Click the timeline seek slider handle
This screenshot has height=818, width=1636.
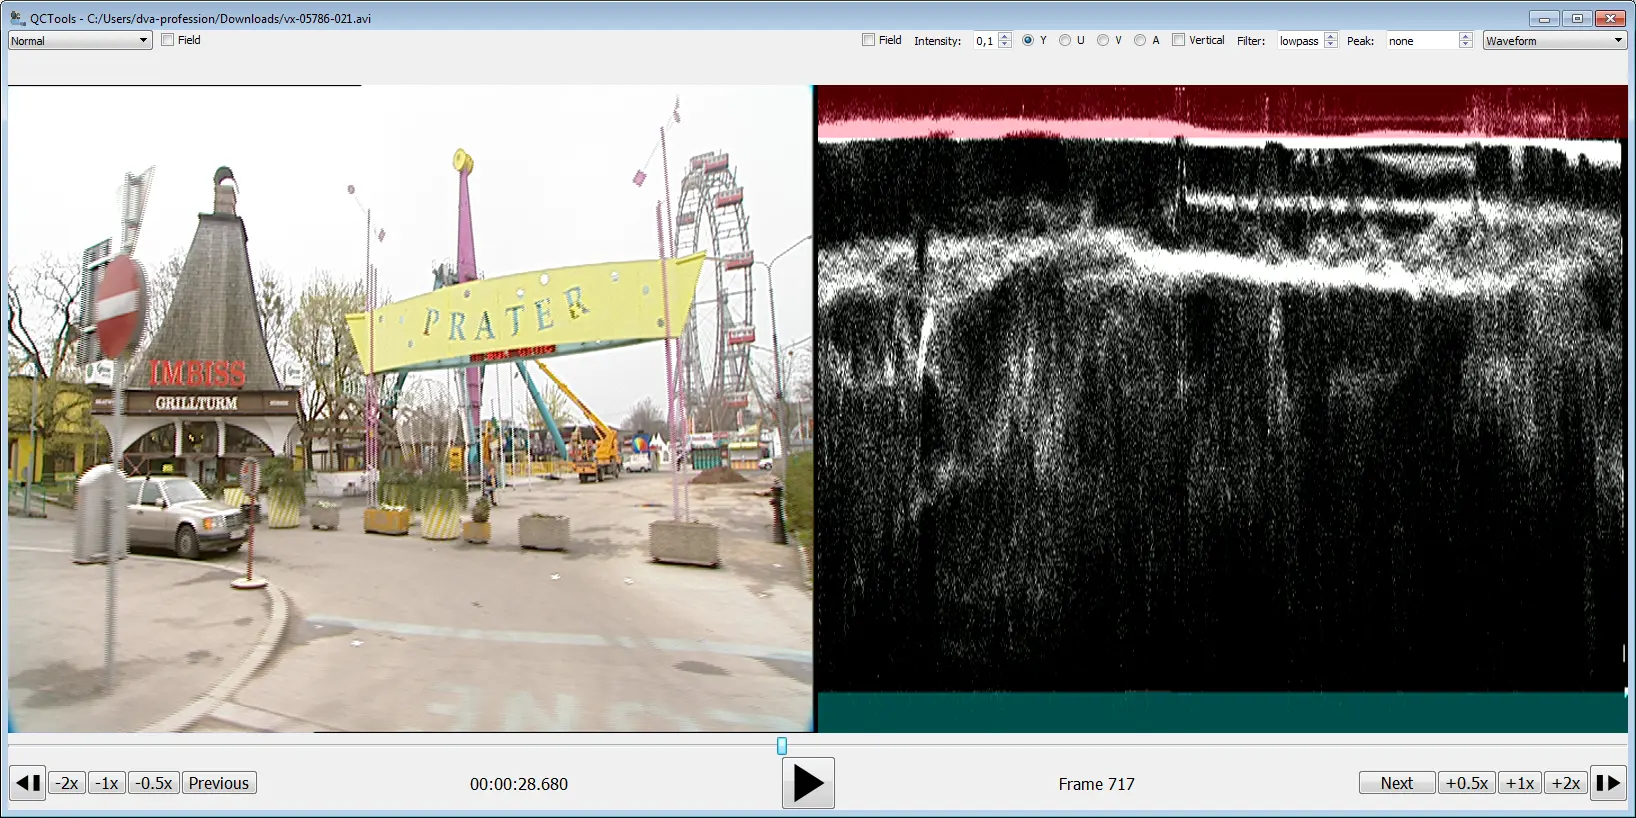(782, 746)
